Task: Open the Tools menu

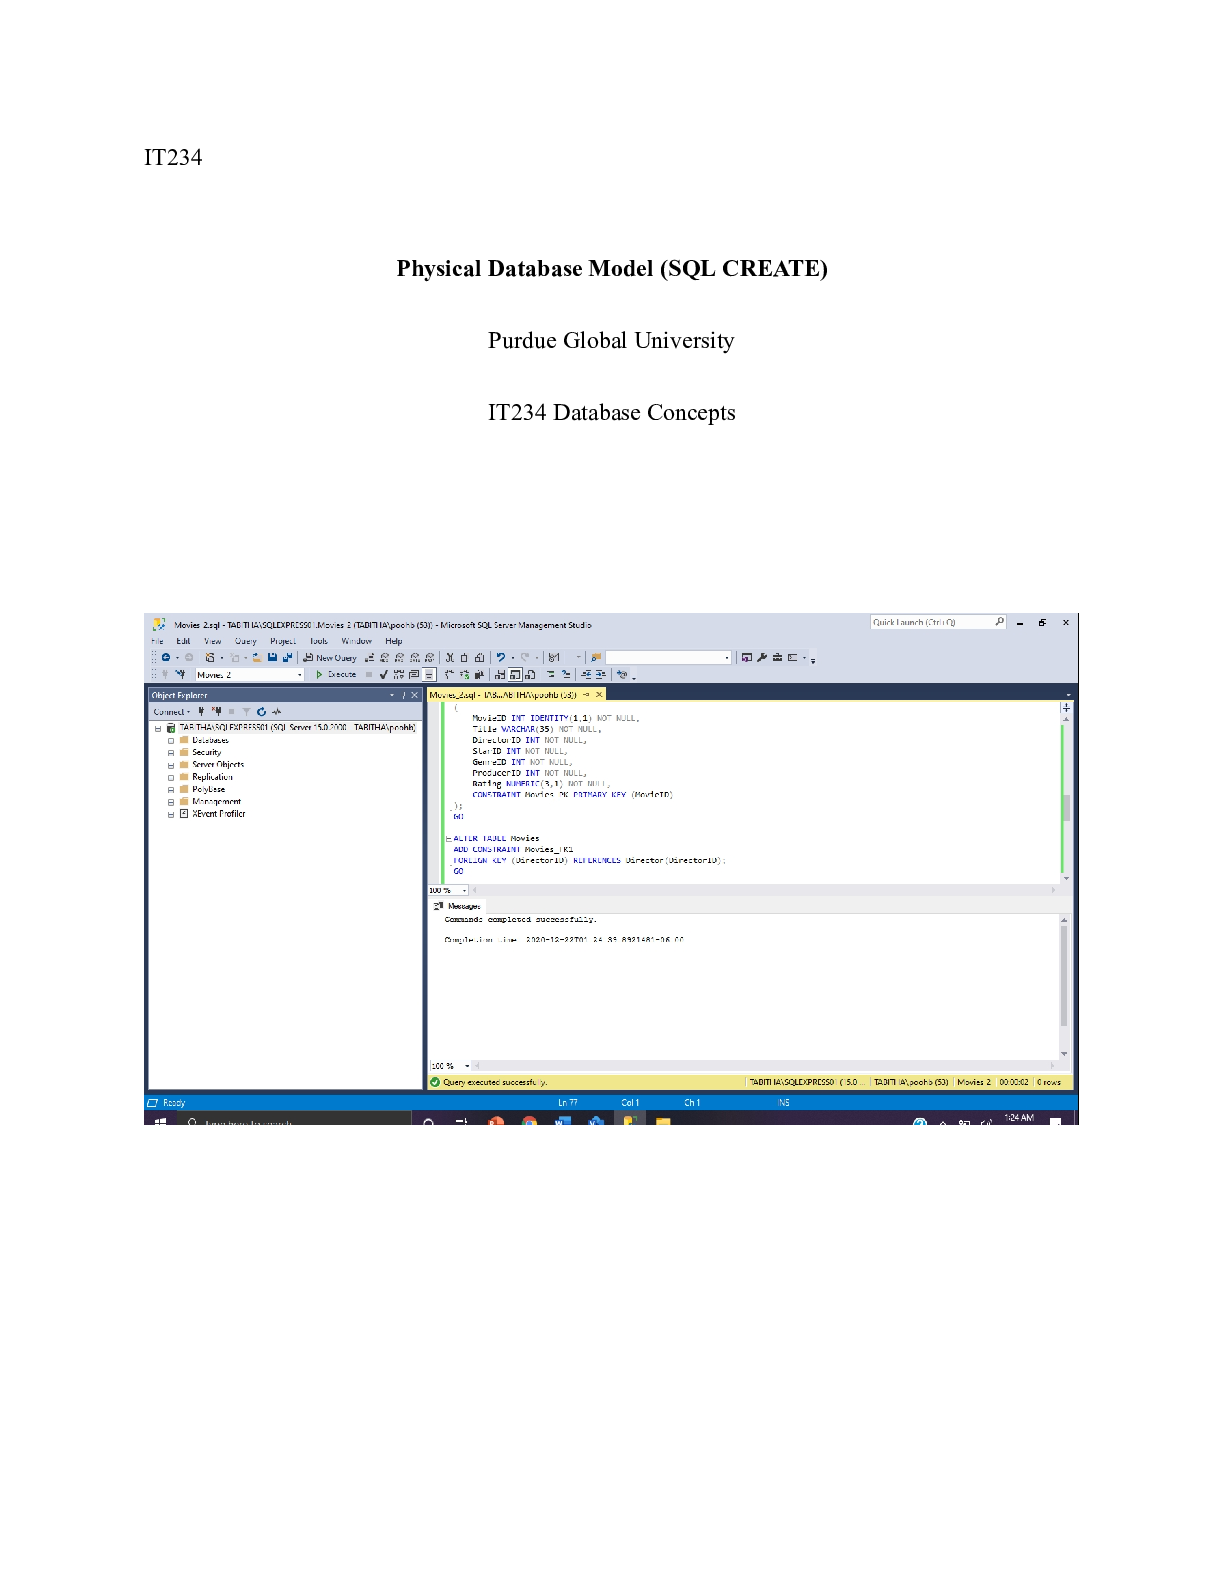Action: click(x=318, y=641)
